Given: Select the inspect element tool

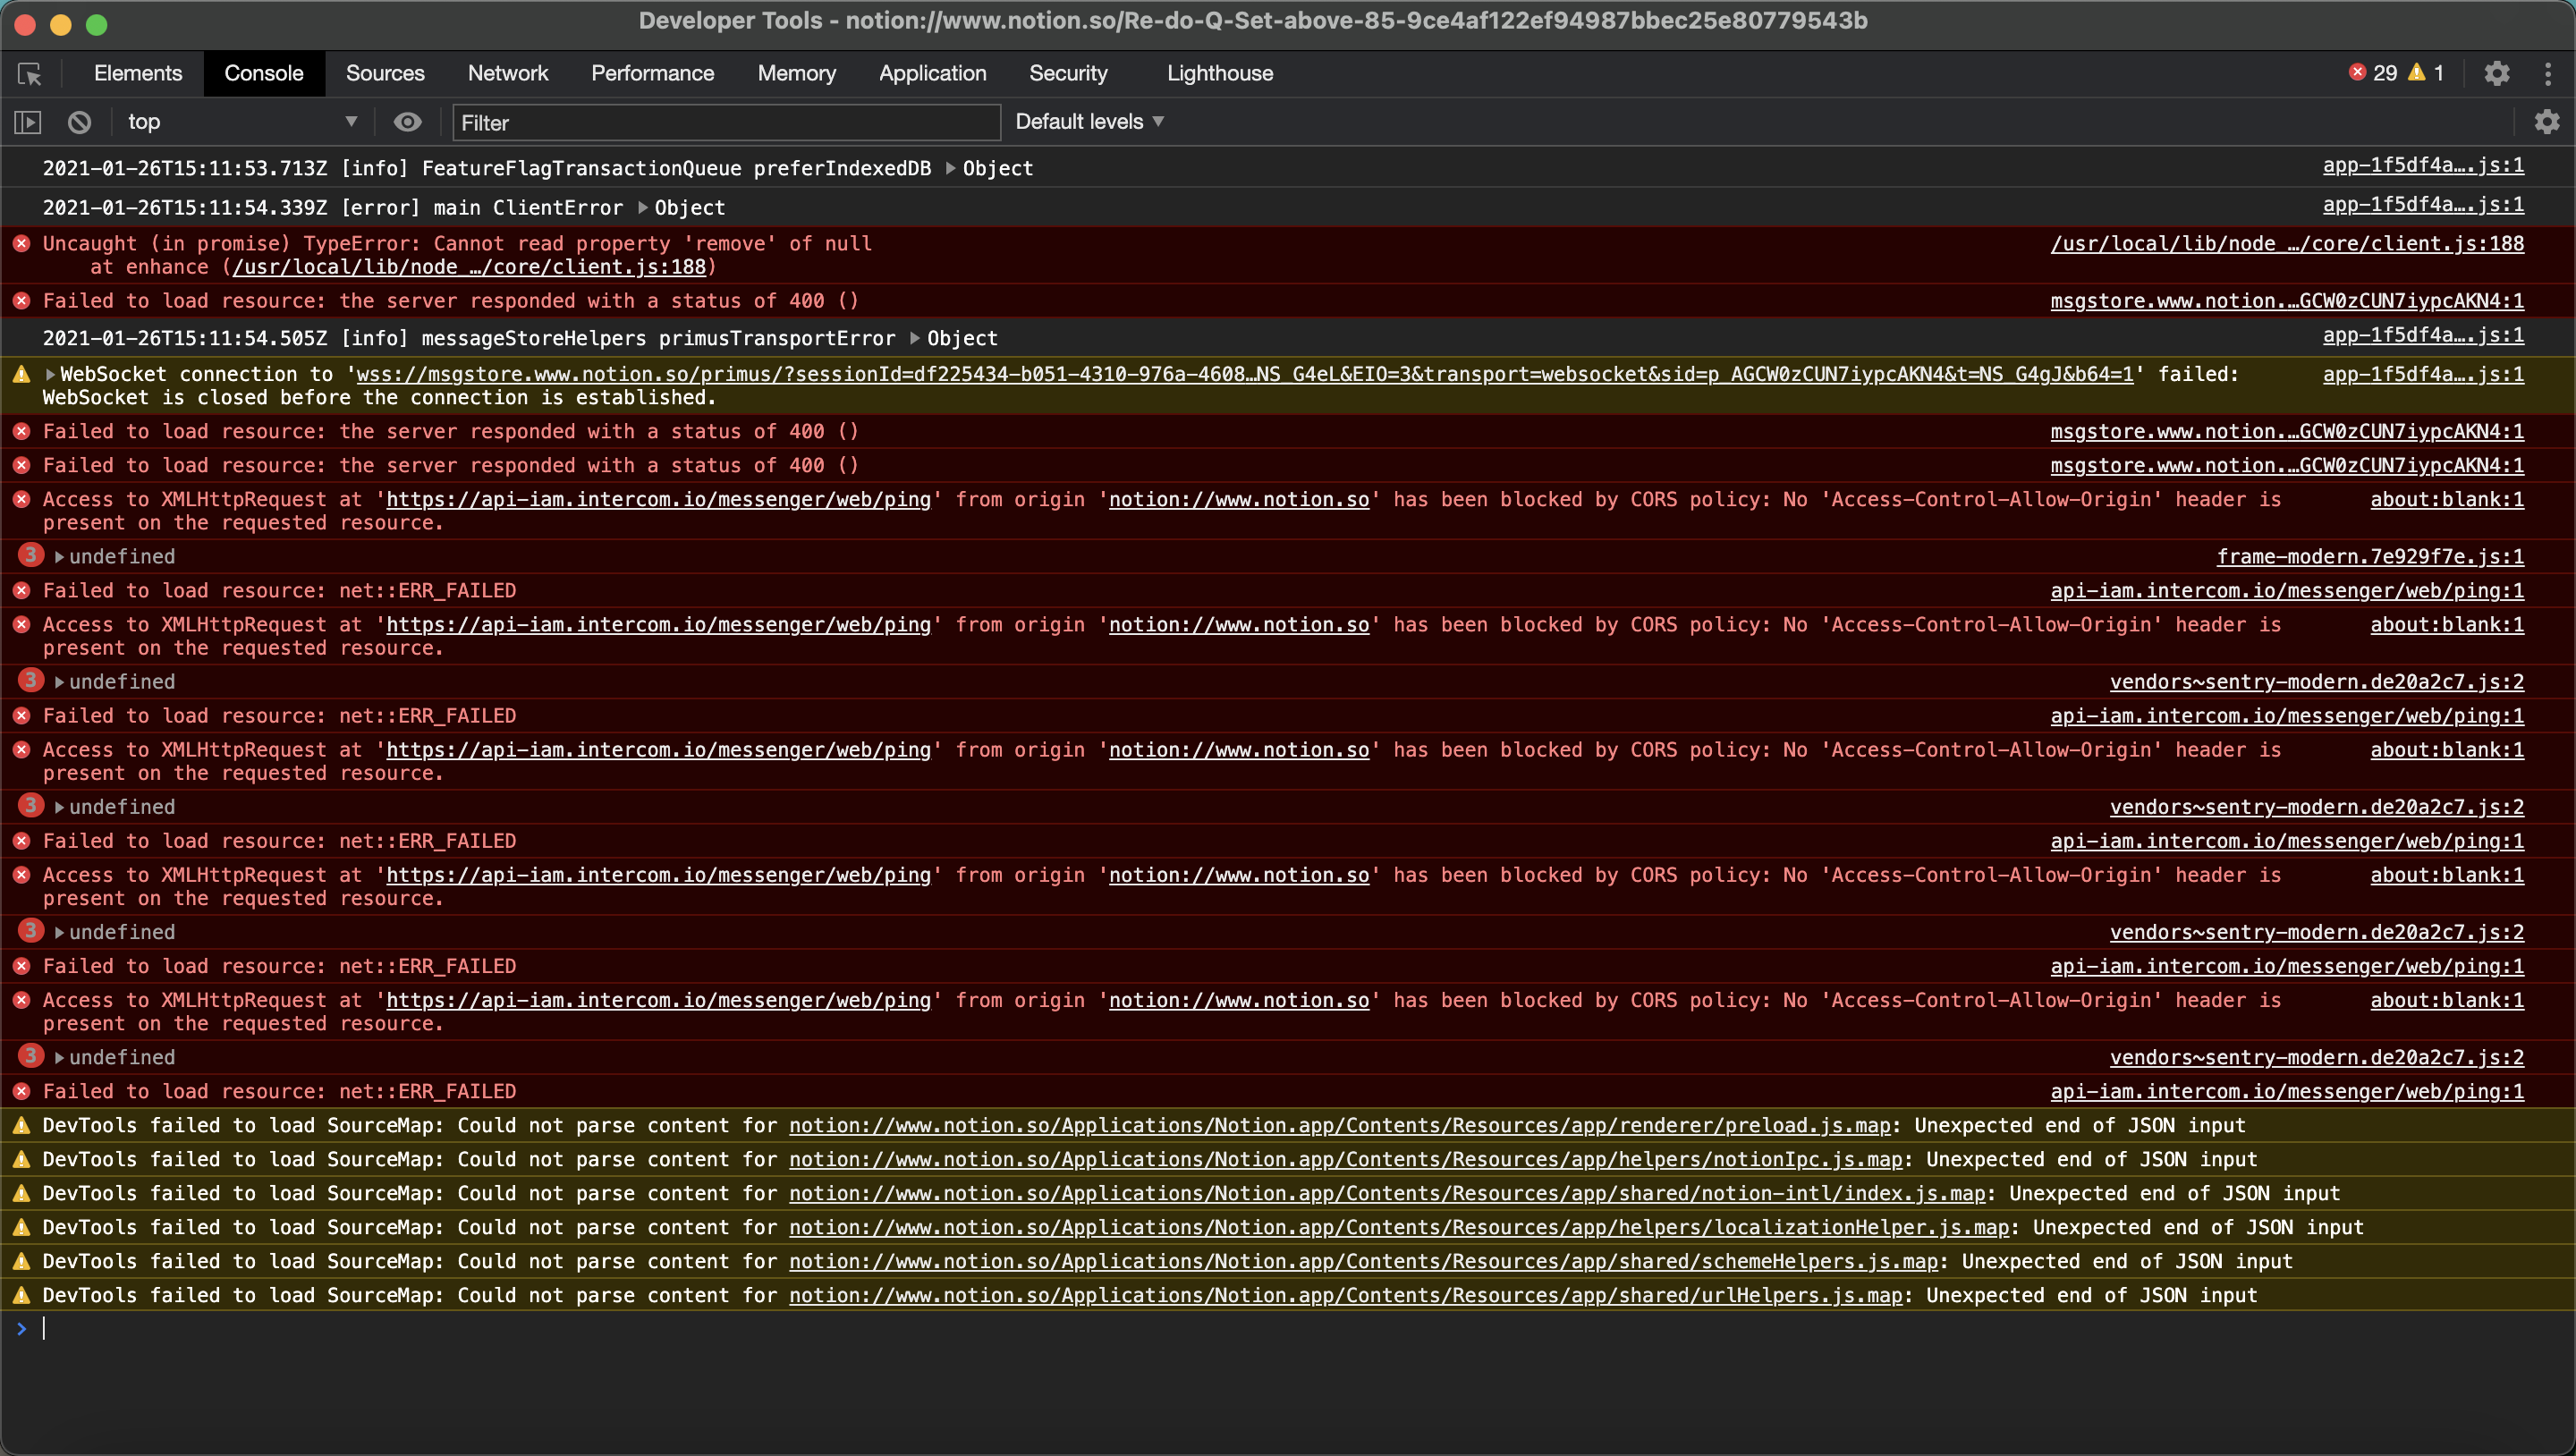Looking at the screenshot, I should 29,73.
